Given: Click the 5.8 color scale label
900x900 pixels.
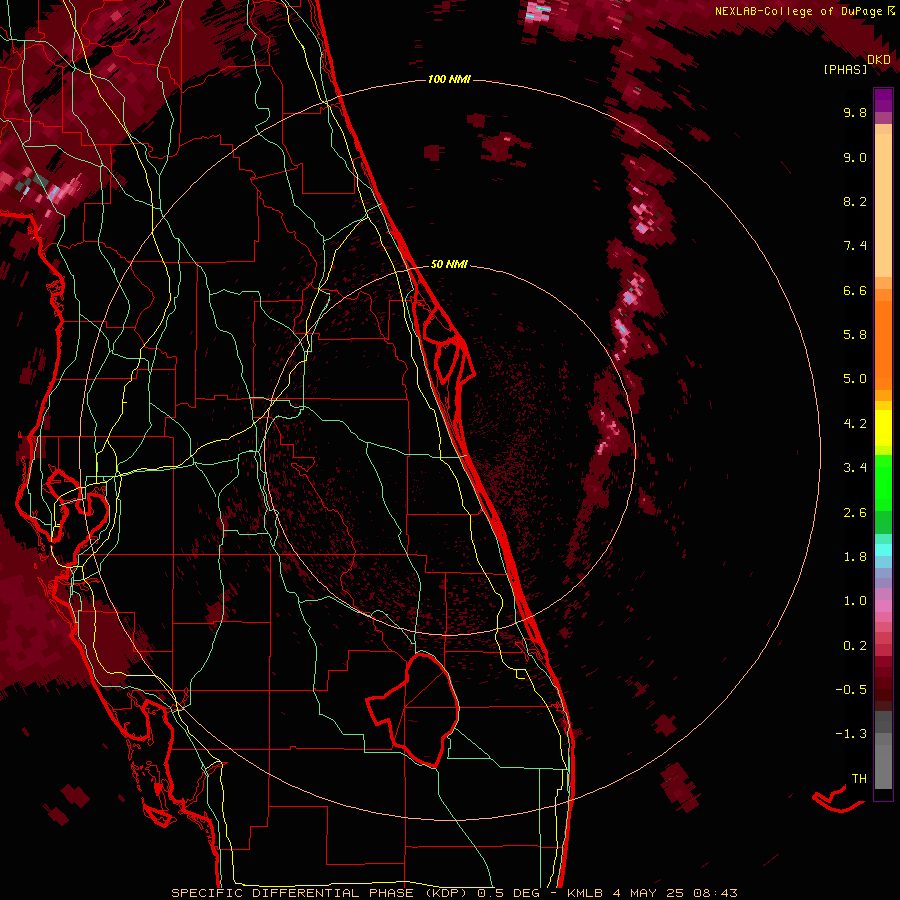Looking at the screenshot, I should coord(855,335).
